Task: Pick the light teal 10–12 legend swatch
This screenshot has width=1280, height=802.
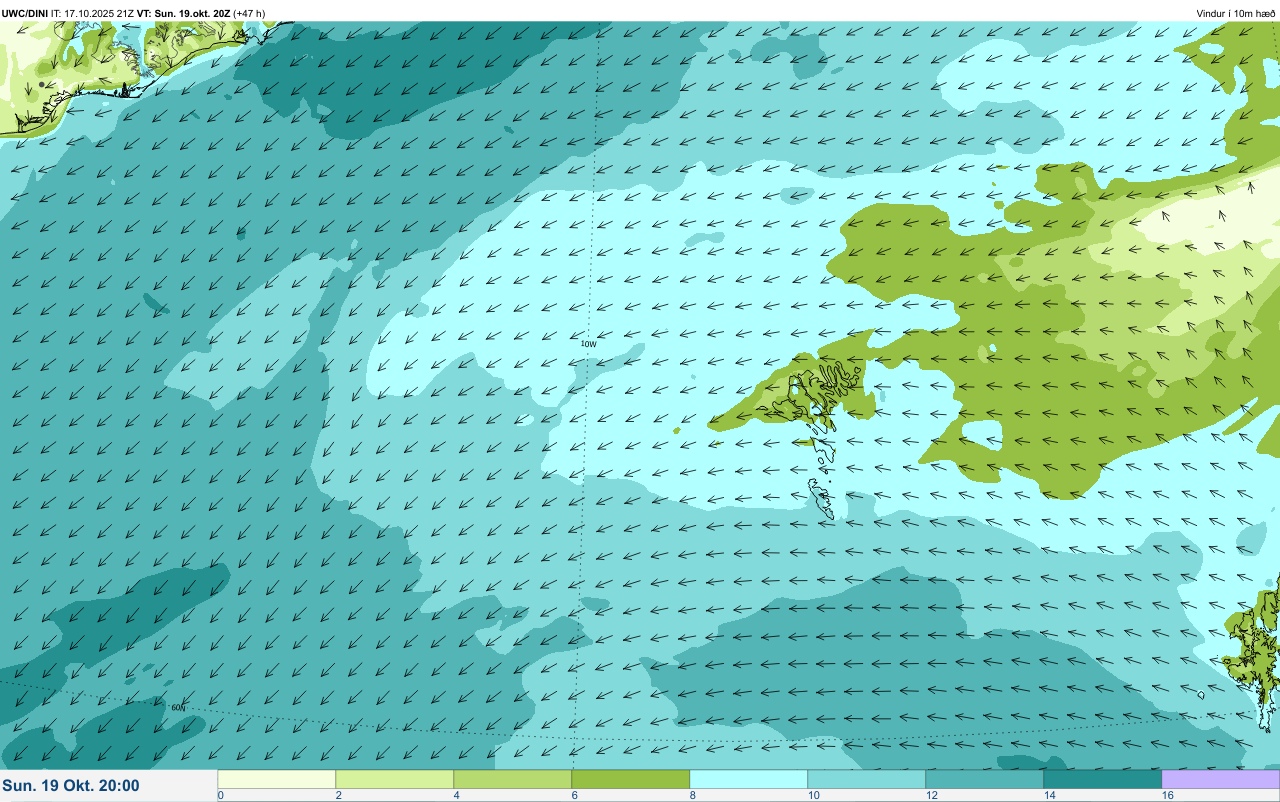Action: point(867,779)
